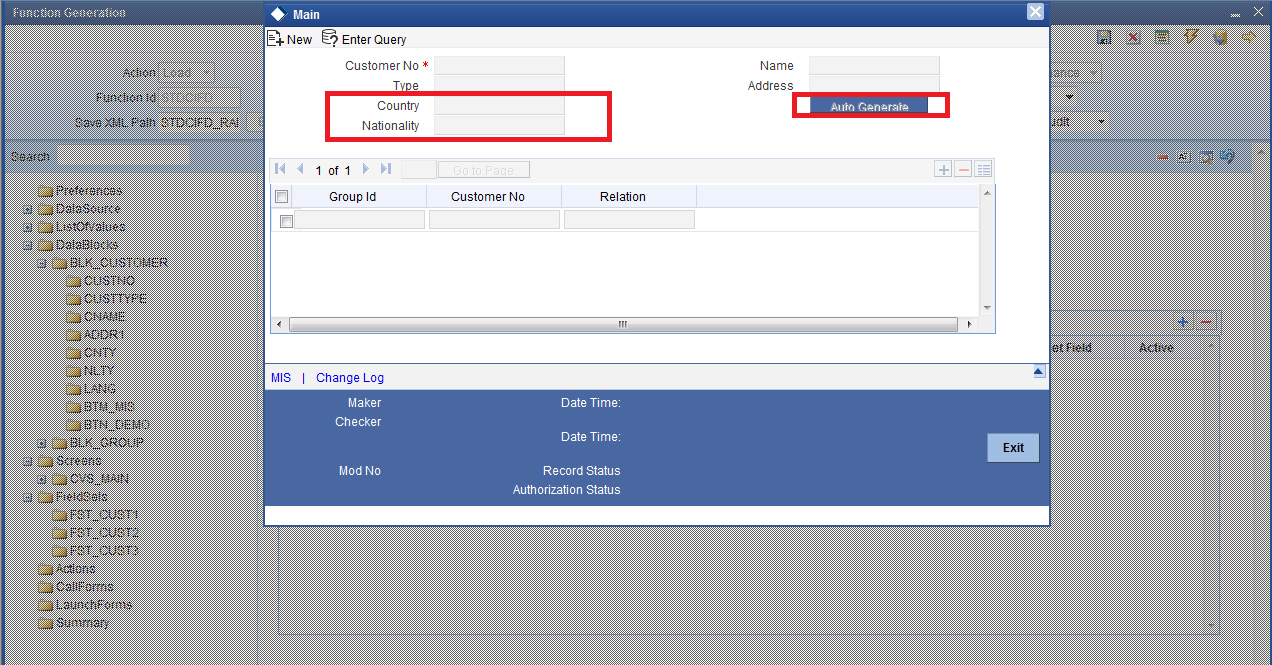Collapse the audit footer with arrow icon

point(1039,371)
